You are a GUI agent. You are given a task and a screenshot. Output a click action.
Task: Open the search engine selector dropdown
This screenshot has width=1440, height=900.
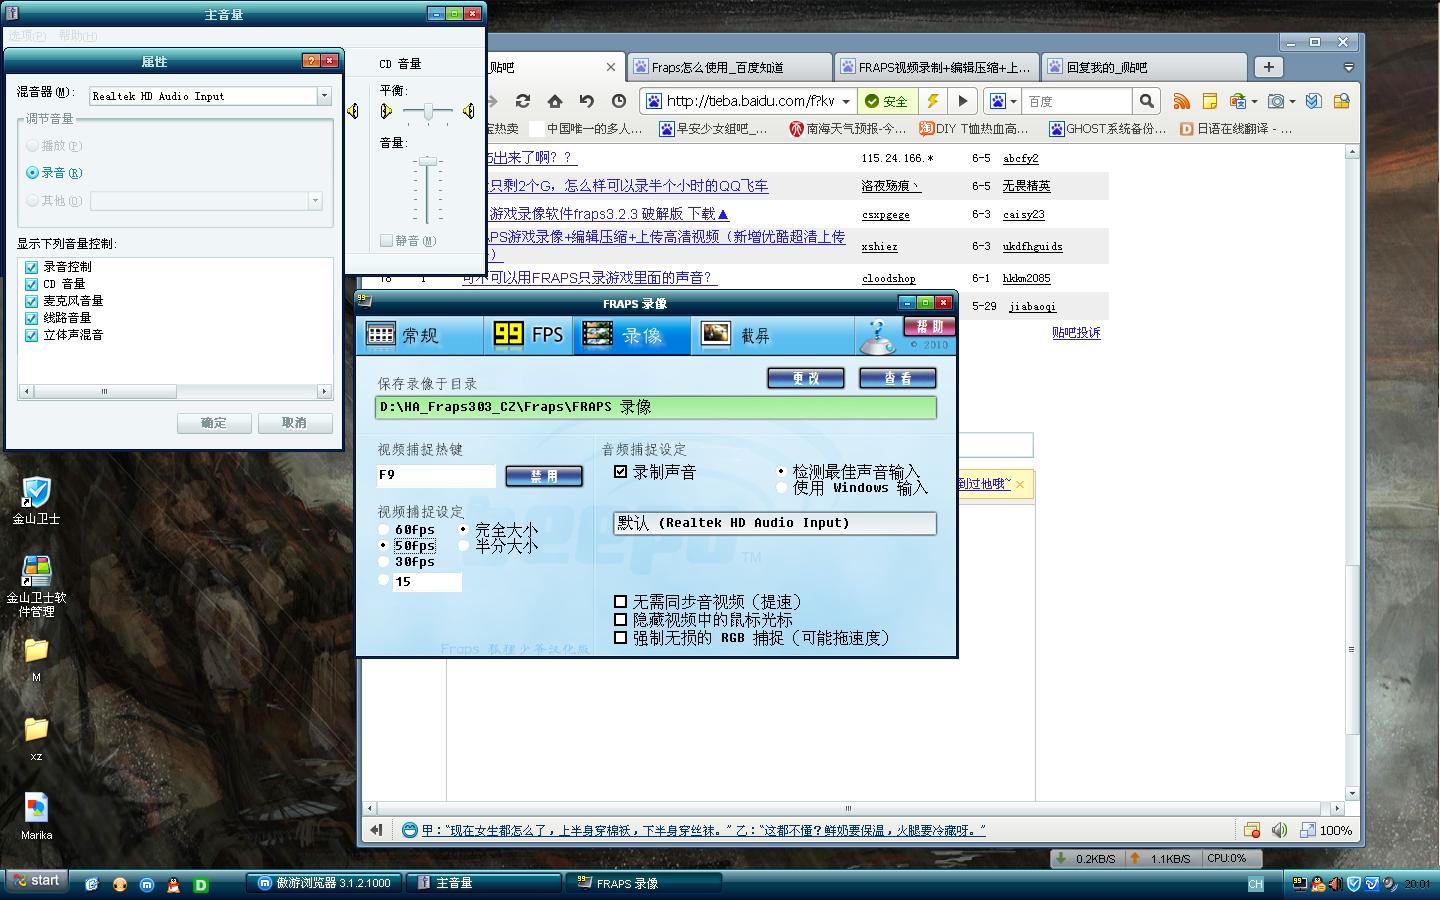pos(1013,101)
